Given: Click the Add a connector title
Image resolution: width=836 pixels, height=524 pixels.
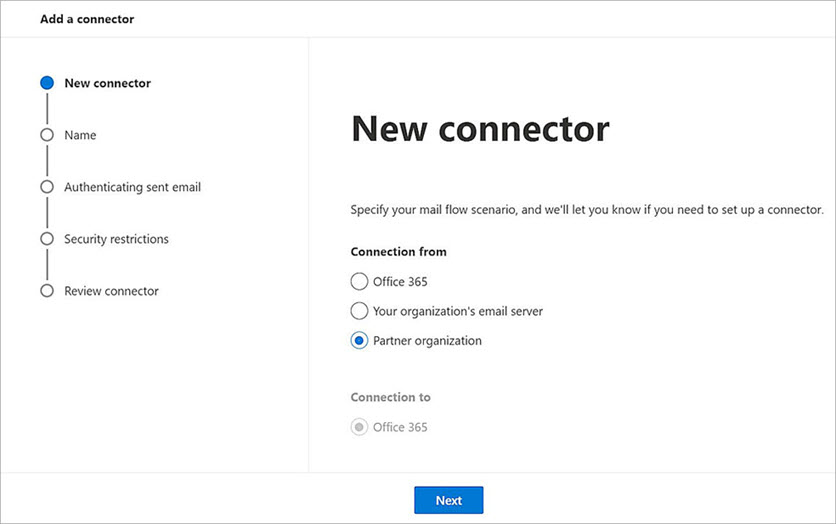Looking at the screenshot, I should coord(87,19).
